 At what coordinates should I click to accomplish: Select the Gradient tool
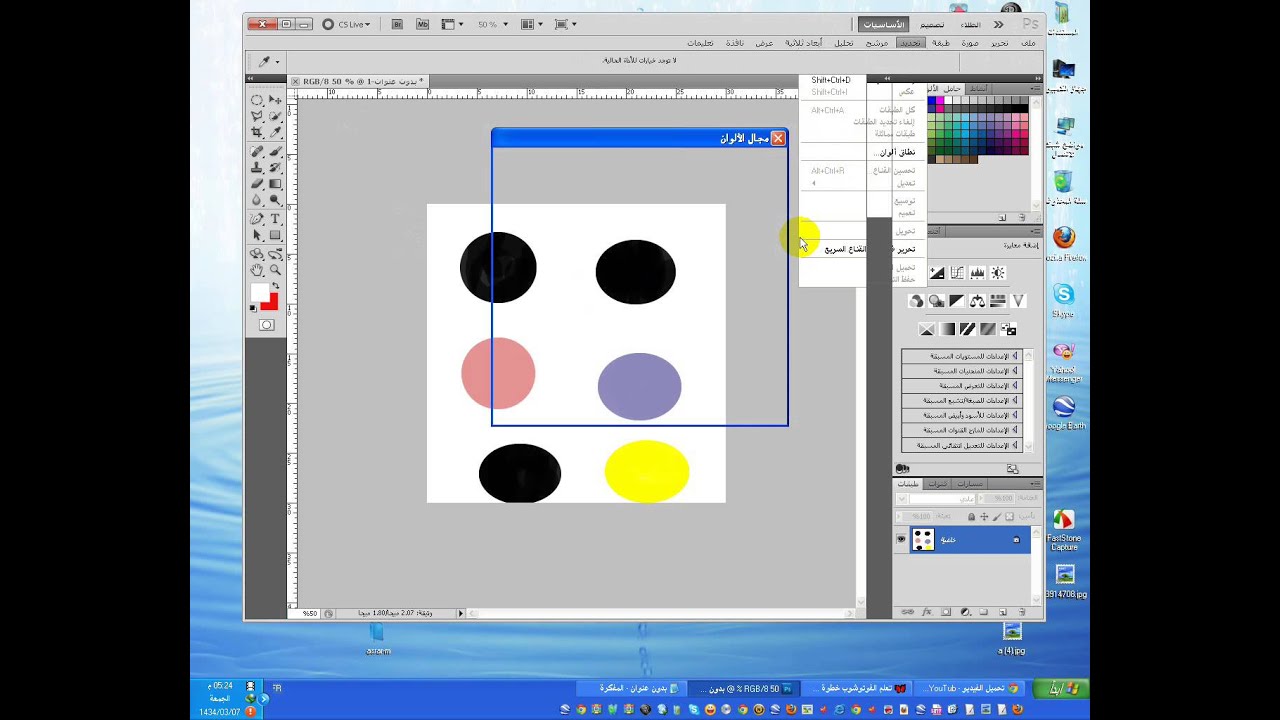(276, 184)
